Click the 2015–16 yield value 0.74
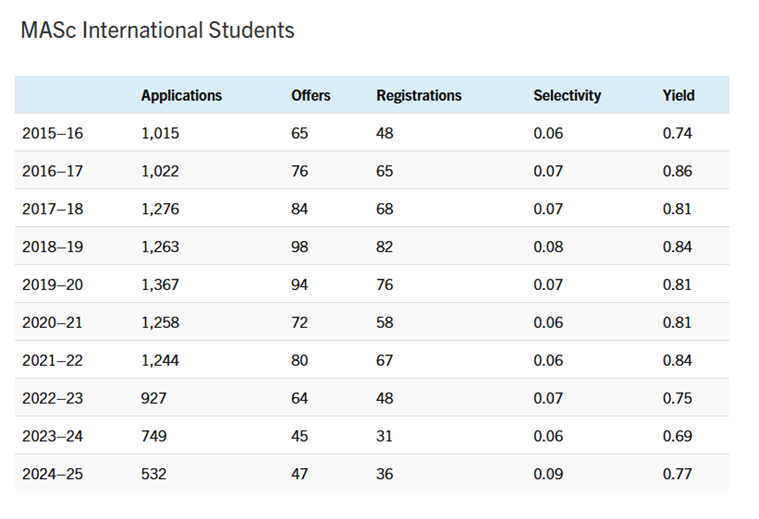Viewport: 759px width, 519px height. click(x=677, y=133)
